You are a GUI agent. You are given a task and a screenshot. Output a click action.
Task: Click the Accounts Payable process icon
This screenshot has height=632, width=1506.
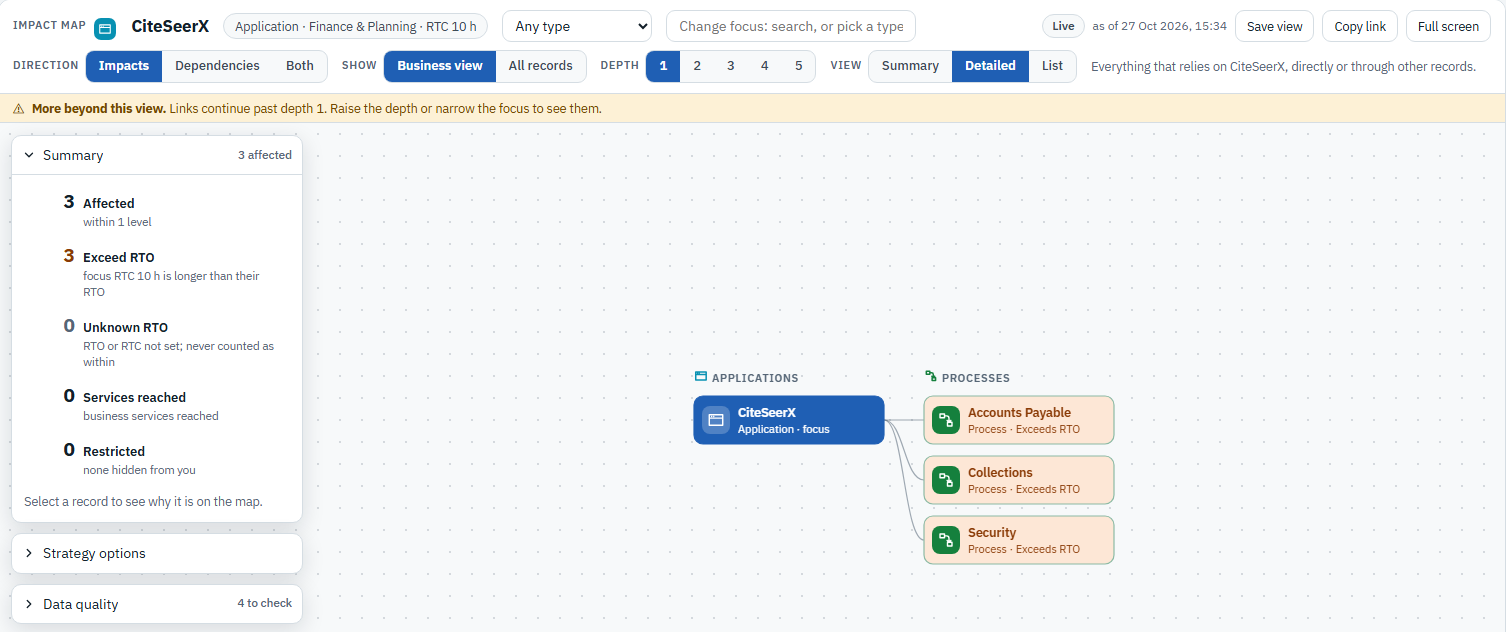pos(946,420)
